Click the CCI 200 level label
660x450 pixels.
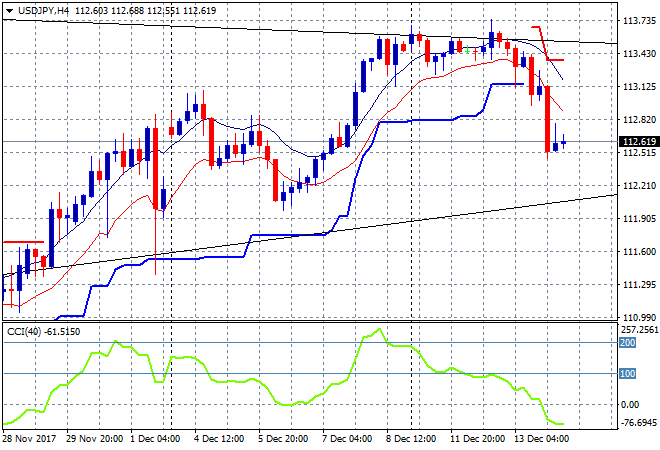click(627, 343)
